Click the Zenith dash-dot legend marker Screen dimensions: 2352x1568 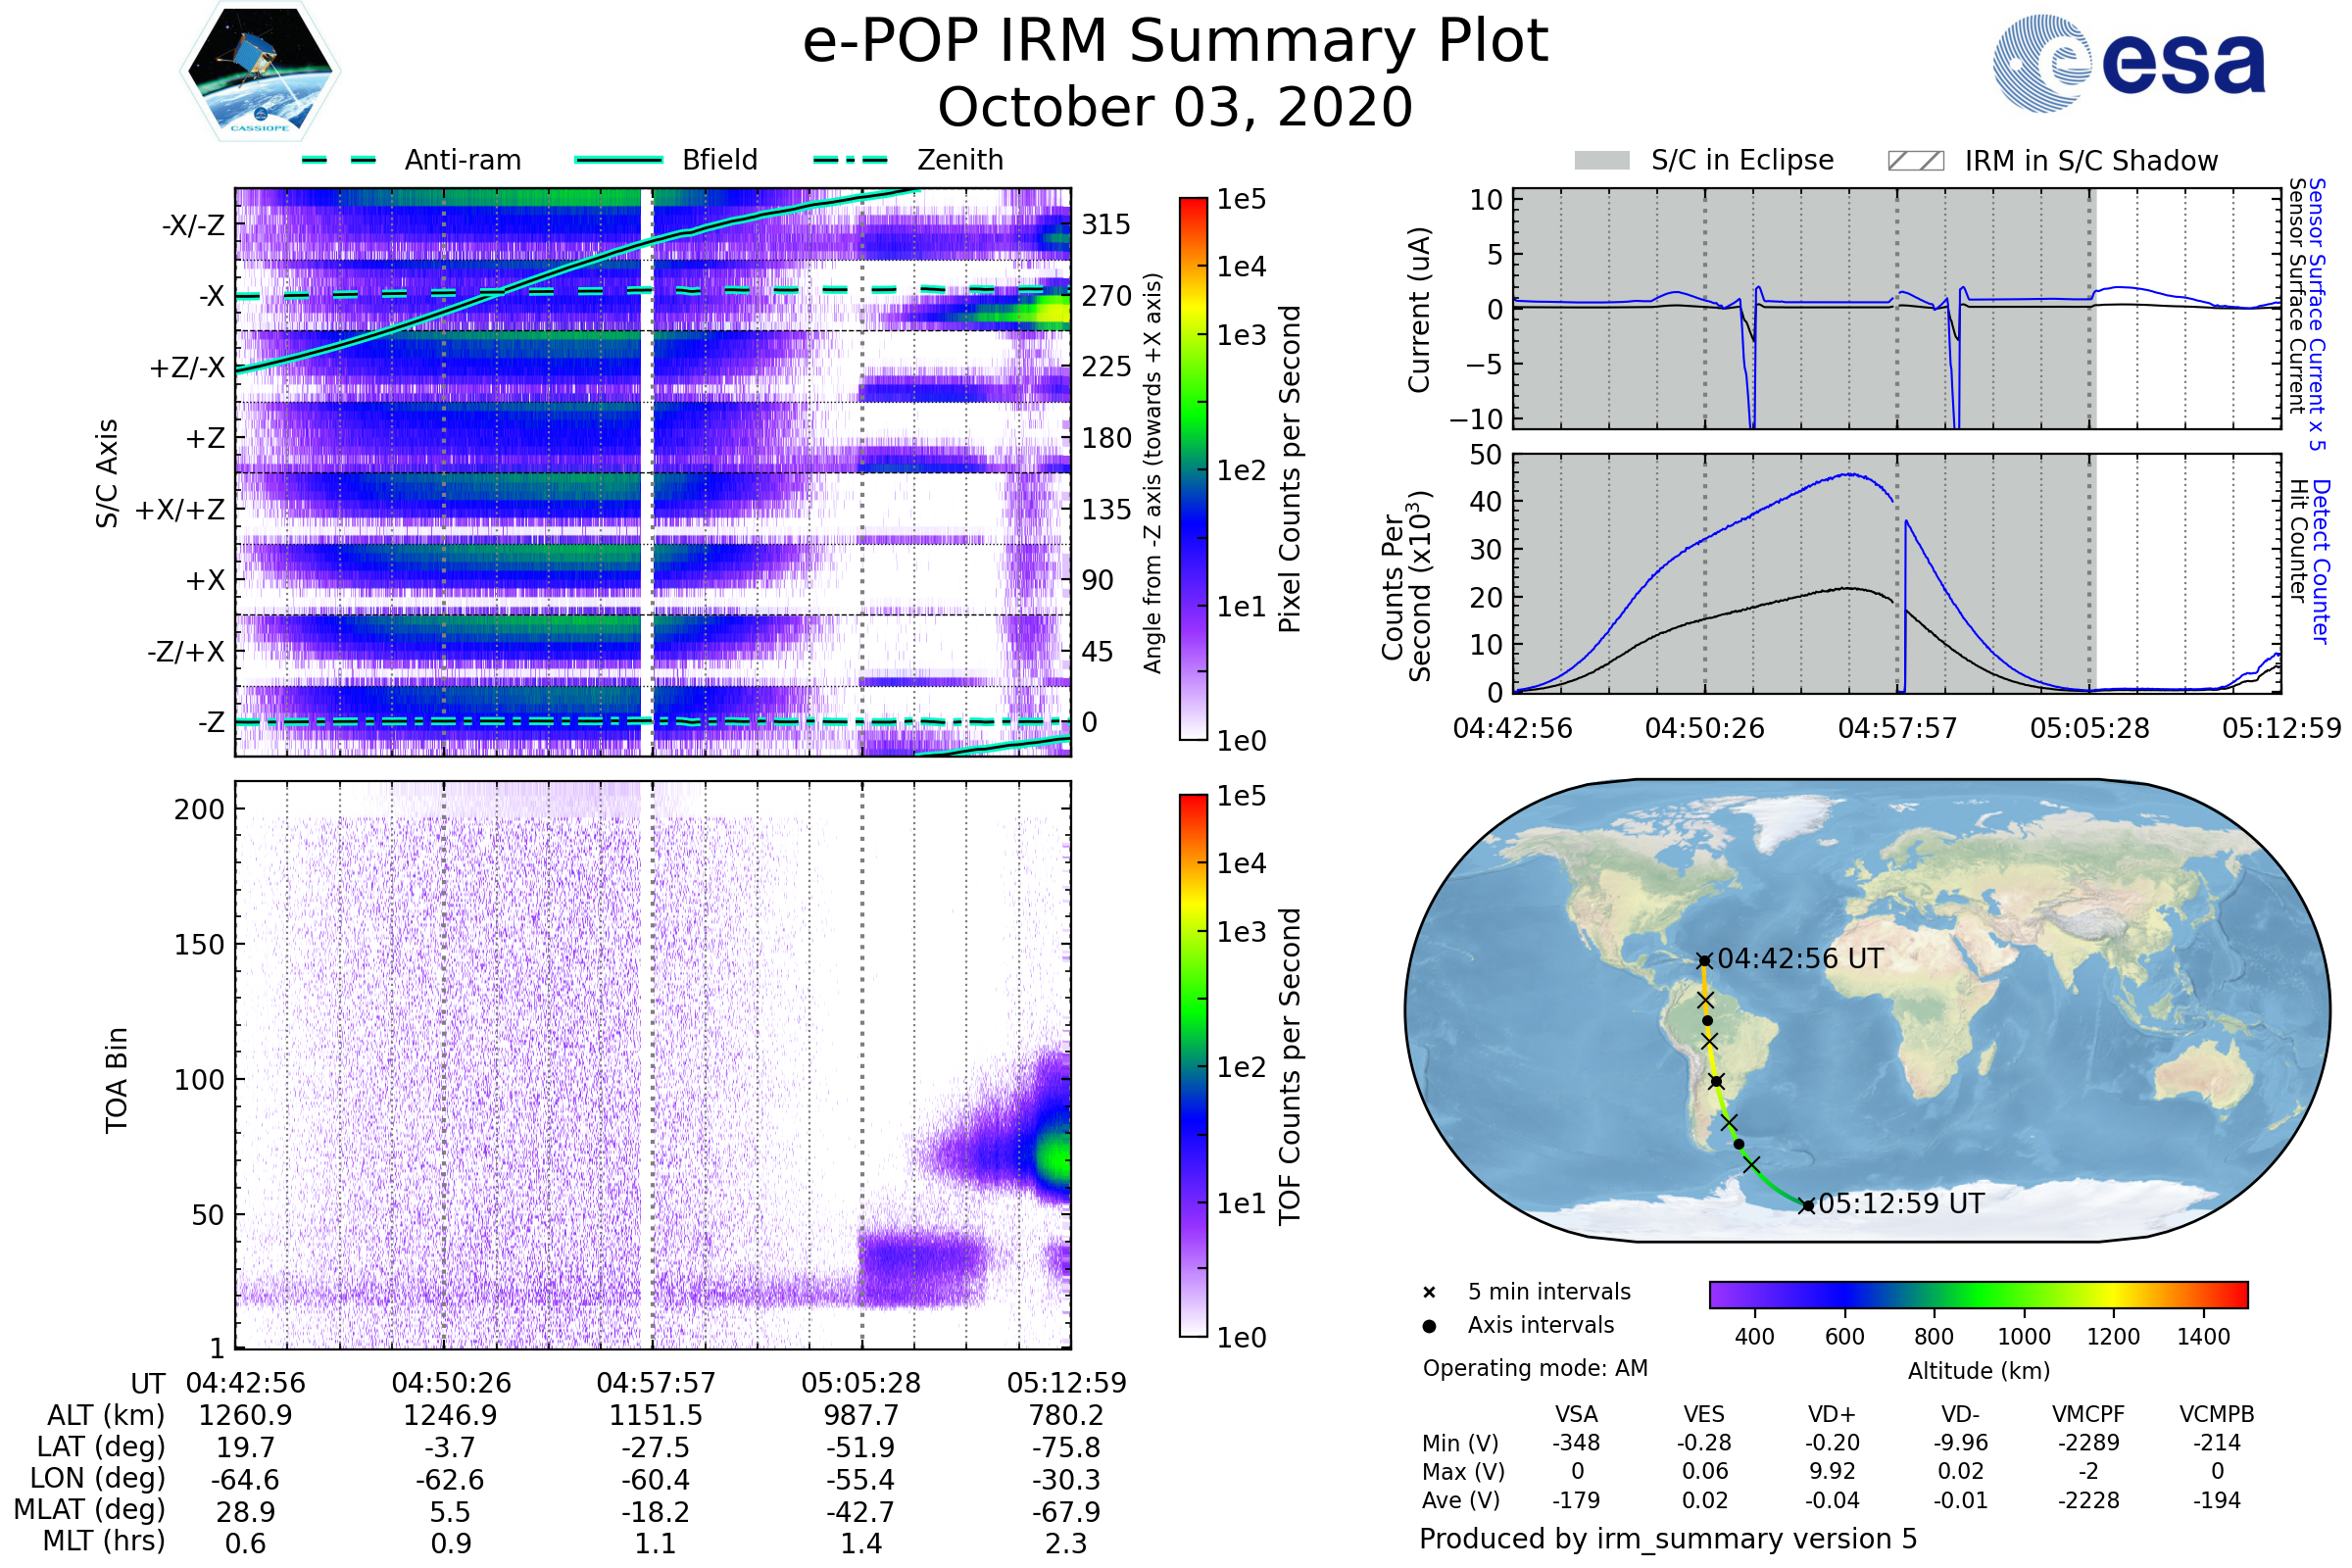tap(850, 160)
